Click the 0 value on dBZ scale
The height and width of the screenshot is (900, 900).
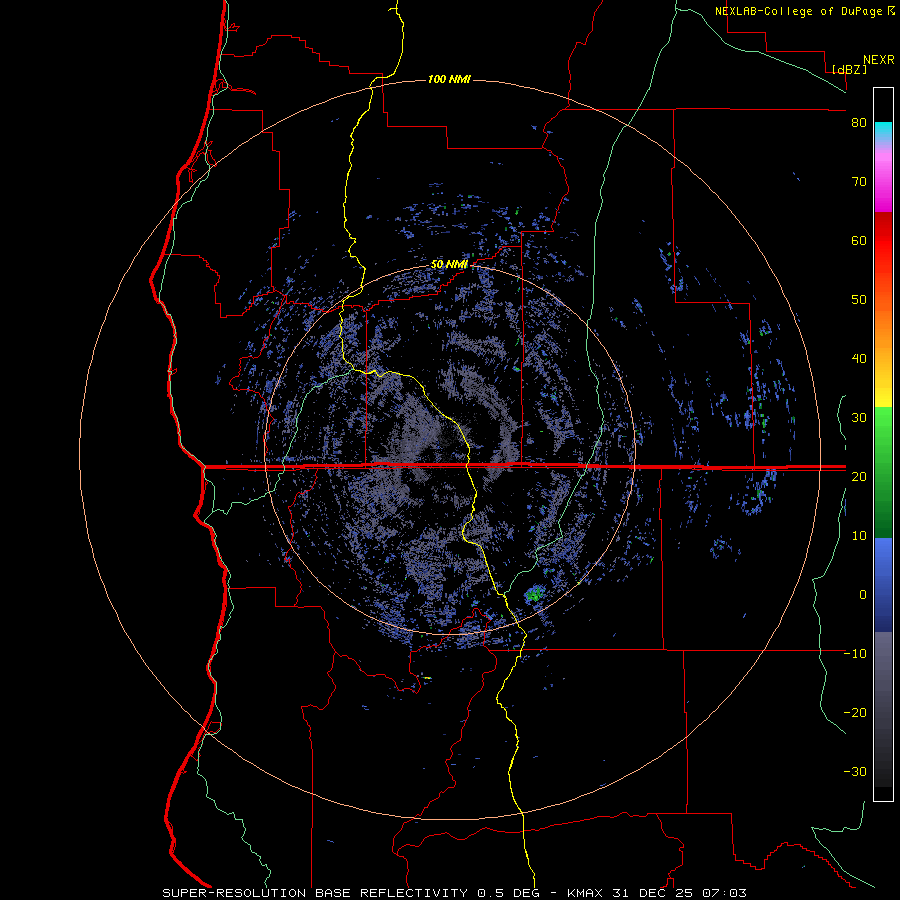[862, 595]
